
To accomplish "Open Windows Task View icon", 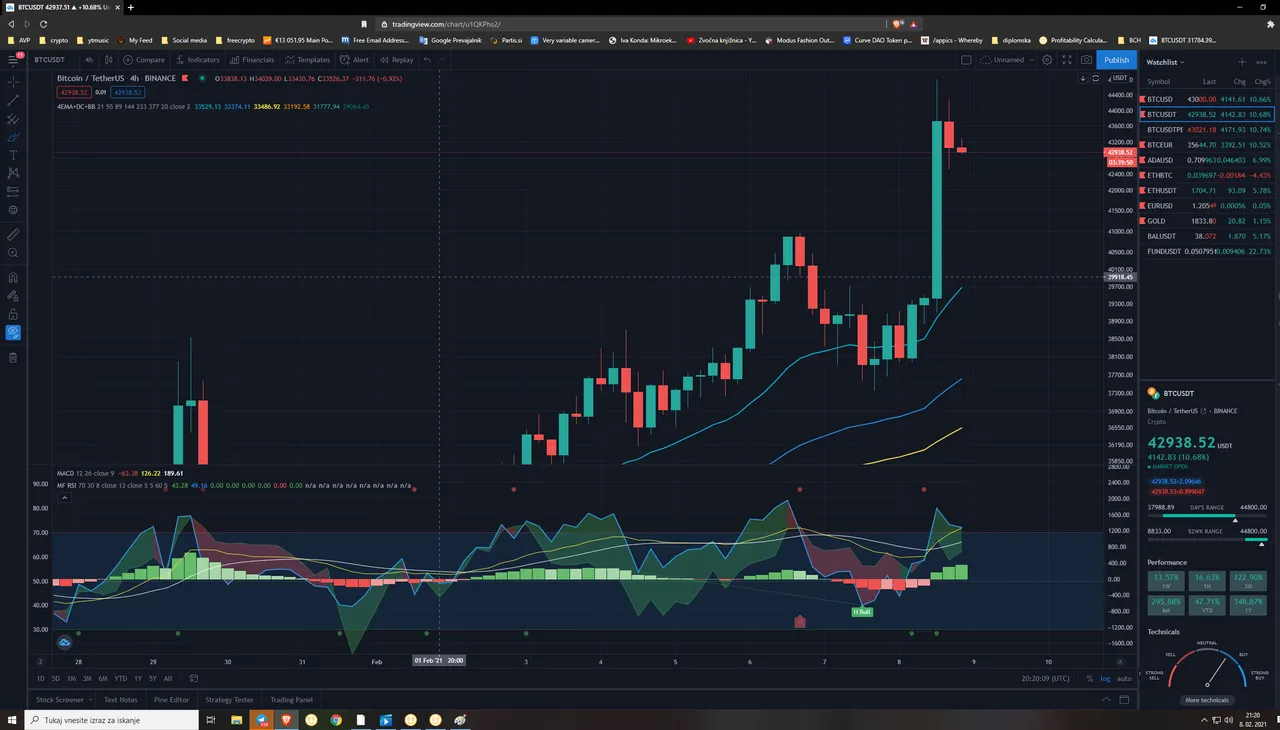I will coord(211,720).
